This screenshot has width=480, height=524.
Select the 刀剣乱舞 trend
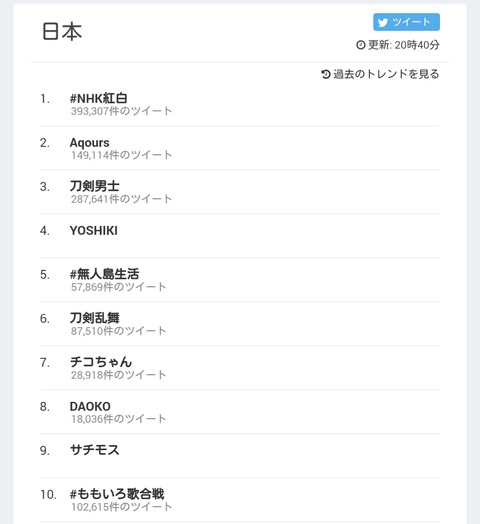click(x=95, y=318)
